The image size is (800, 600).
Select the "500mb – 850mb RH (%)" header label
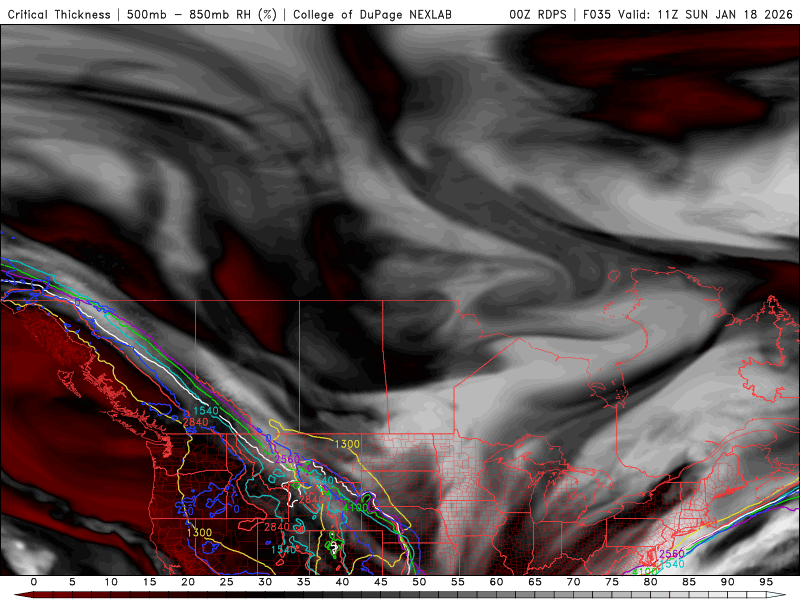pyautogui.click(x=202, y=14)
